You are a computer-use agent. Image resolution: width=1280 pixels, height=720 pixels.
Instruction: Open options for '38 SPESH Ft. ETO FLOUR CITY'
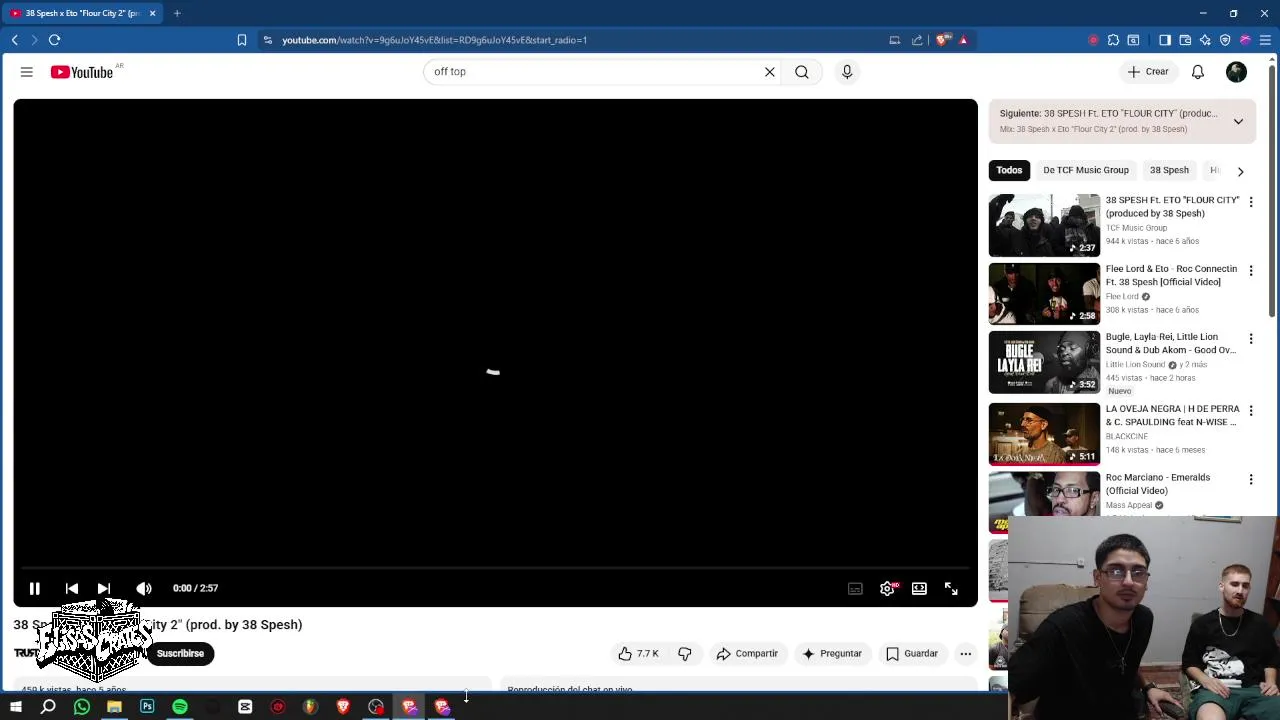1250,202
